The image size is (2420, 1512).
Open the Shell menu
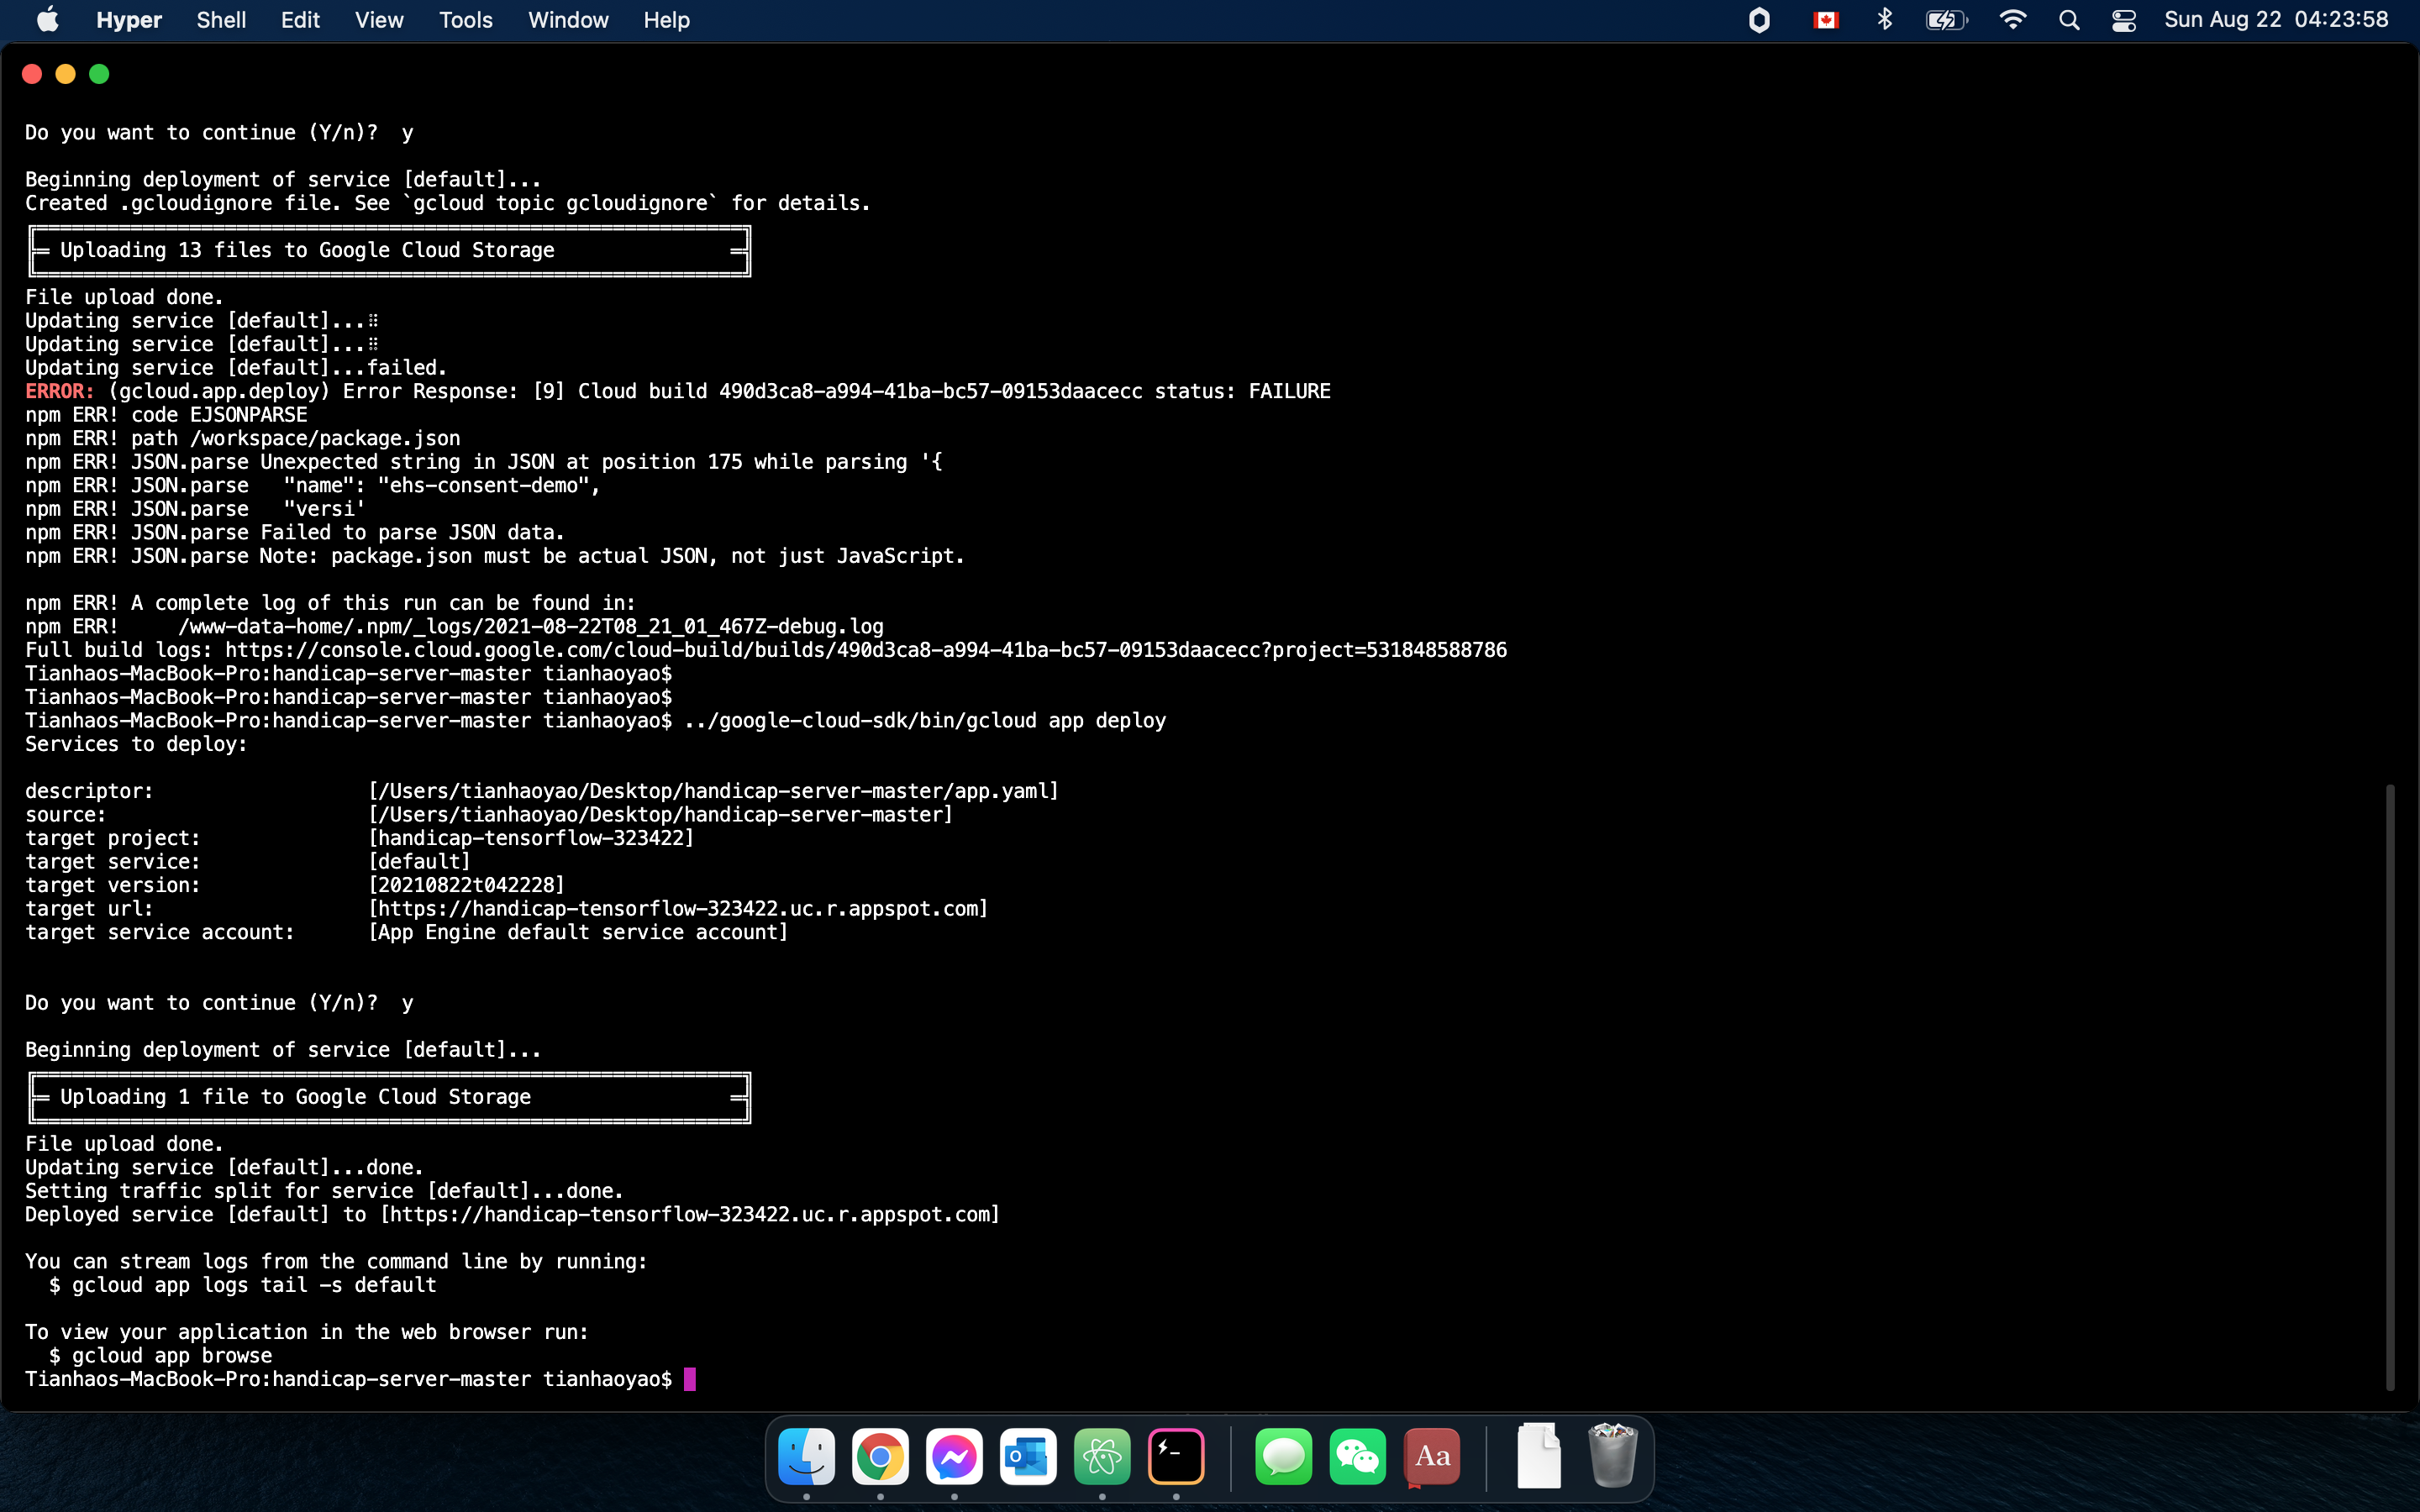[221, 20]
